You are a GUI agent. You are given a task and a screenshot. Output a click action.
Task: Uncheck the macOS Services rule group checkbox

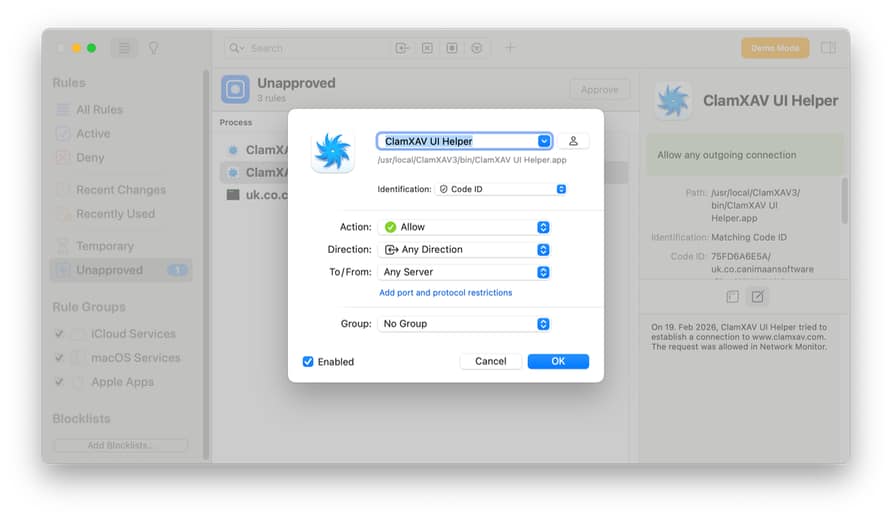pyautogui.click(x=59, y=358)
